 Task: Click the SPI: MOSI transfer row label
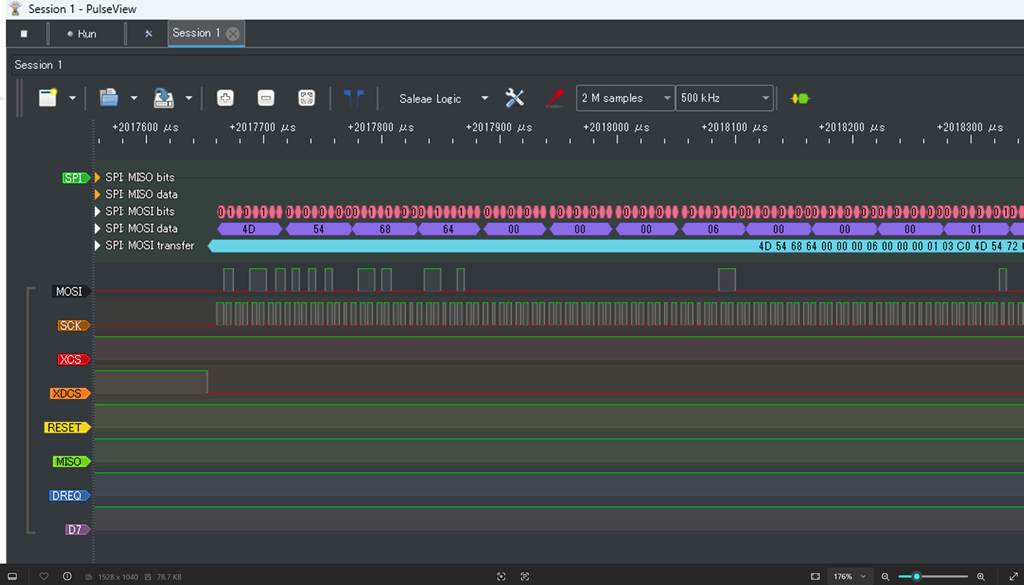pyautogui.click(x=150, y=245)
